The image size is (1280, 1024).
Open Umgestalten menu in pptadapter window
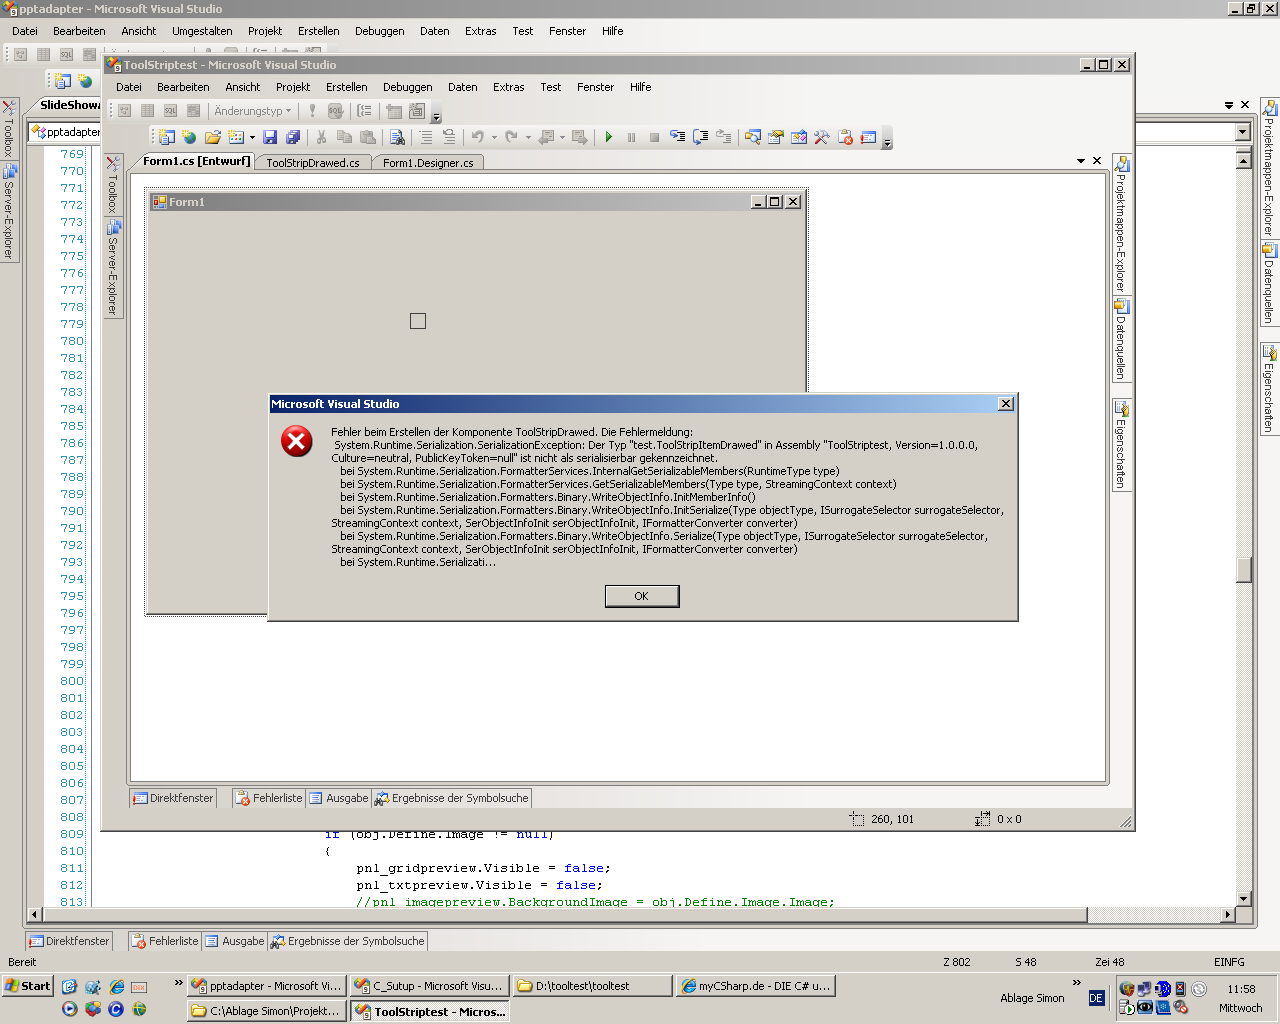click(202, 31)
